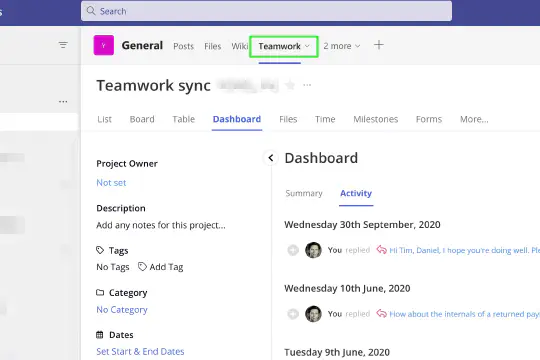Image resolution: width=540 pixels, height=360 pixels.
Task: Click the Teamwork sync project title
Action: point(153,85)
